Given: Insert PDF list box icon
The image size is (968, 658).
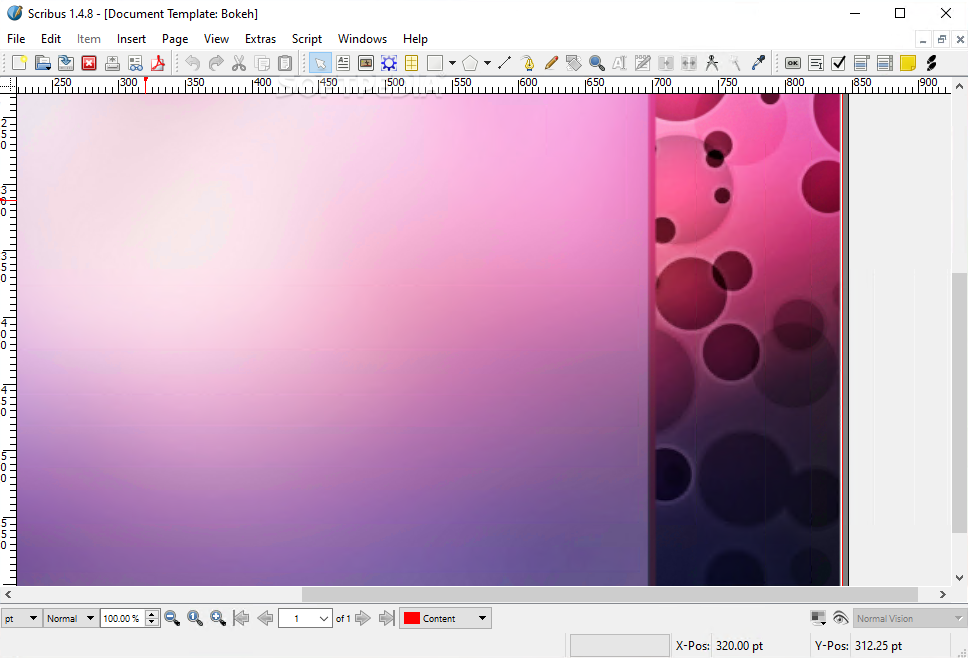Looking at the screenshot, I should pyautogui.click(x=885, y=63).
